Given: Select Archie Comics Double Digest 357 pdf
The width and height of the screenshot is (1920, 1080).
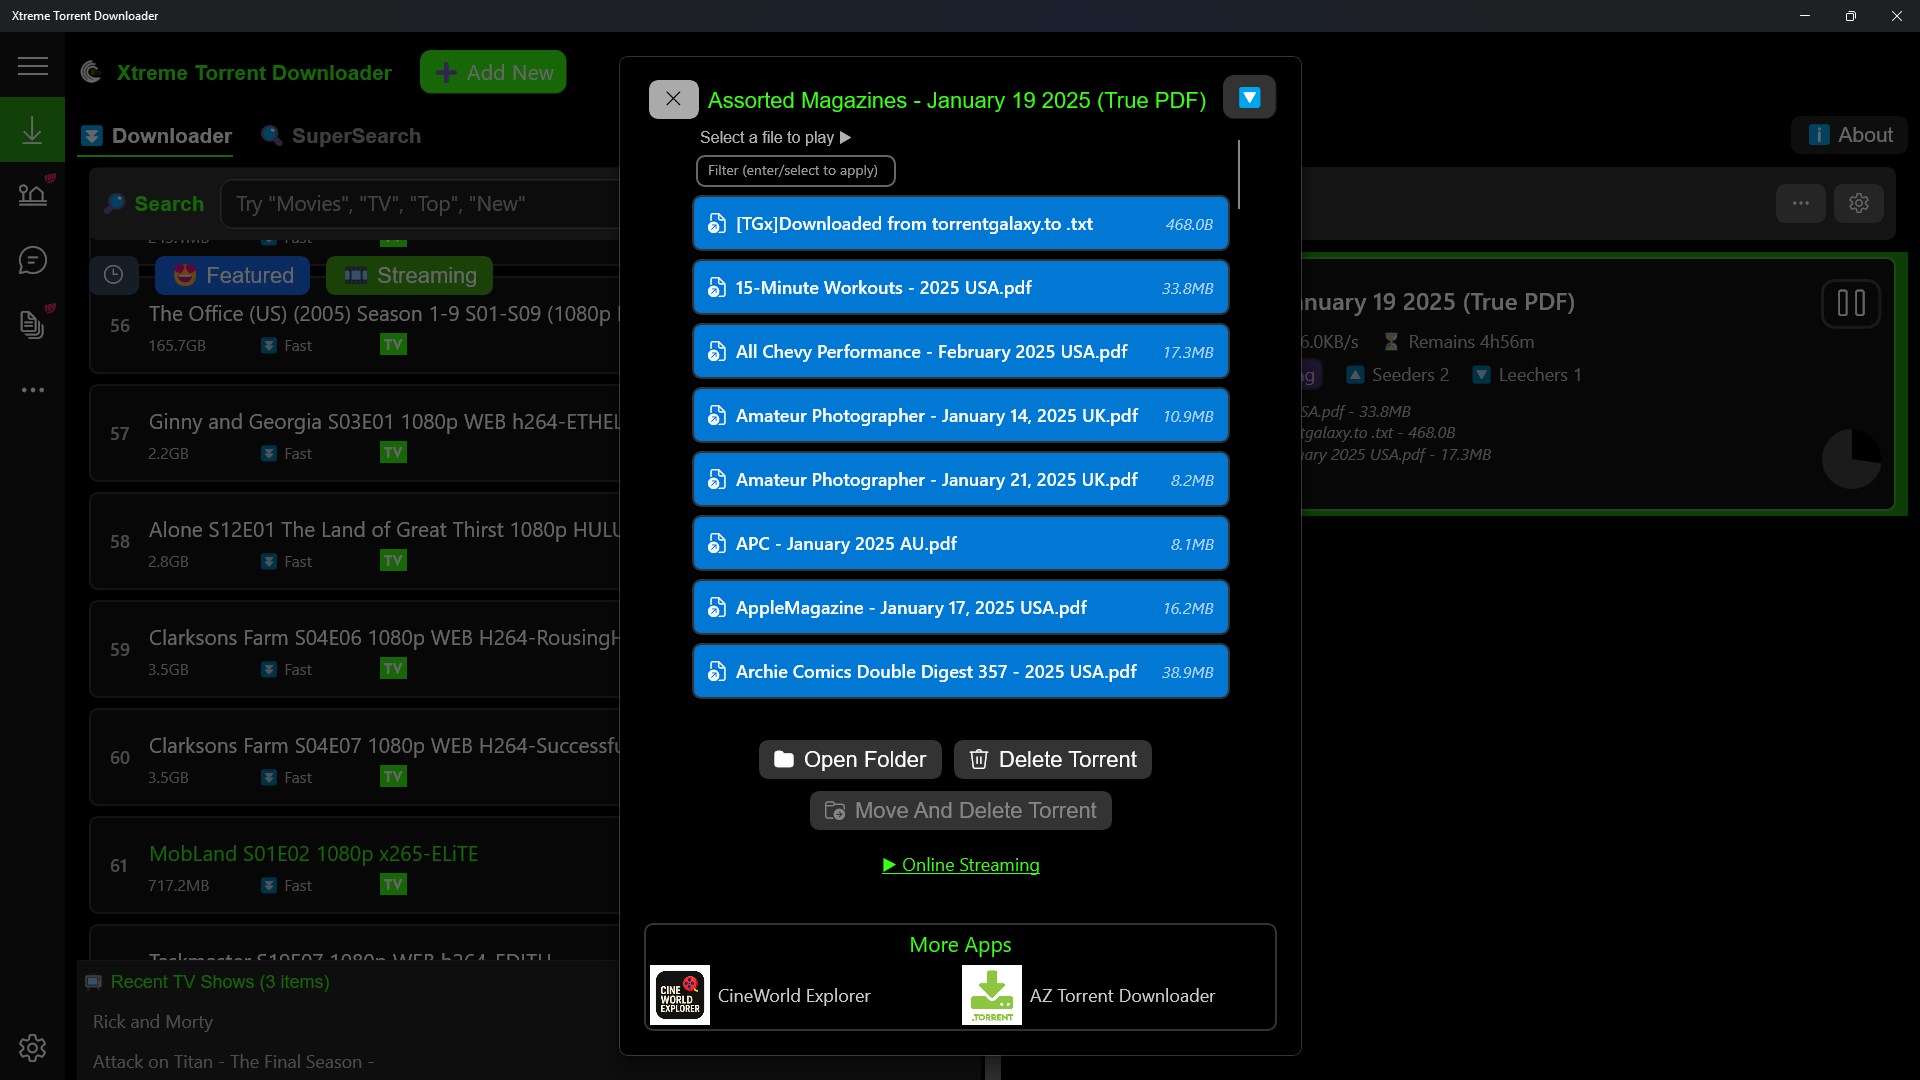Looking at the screenshot, I should coord(960,672).
